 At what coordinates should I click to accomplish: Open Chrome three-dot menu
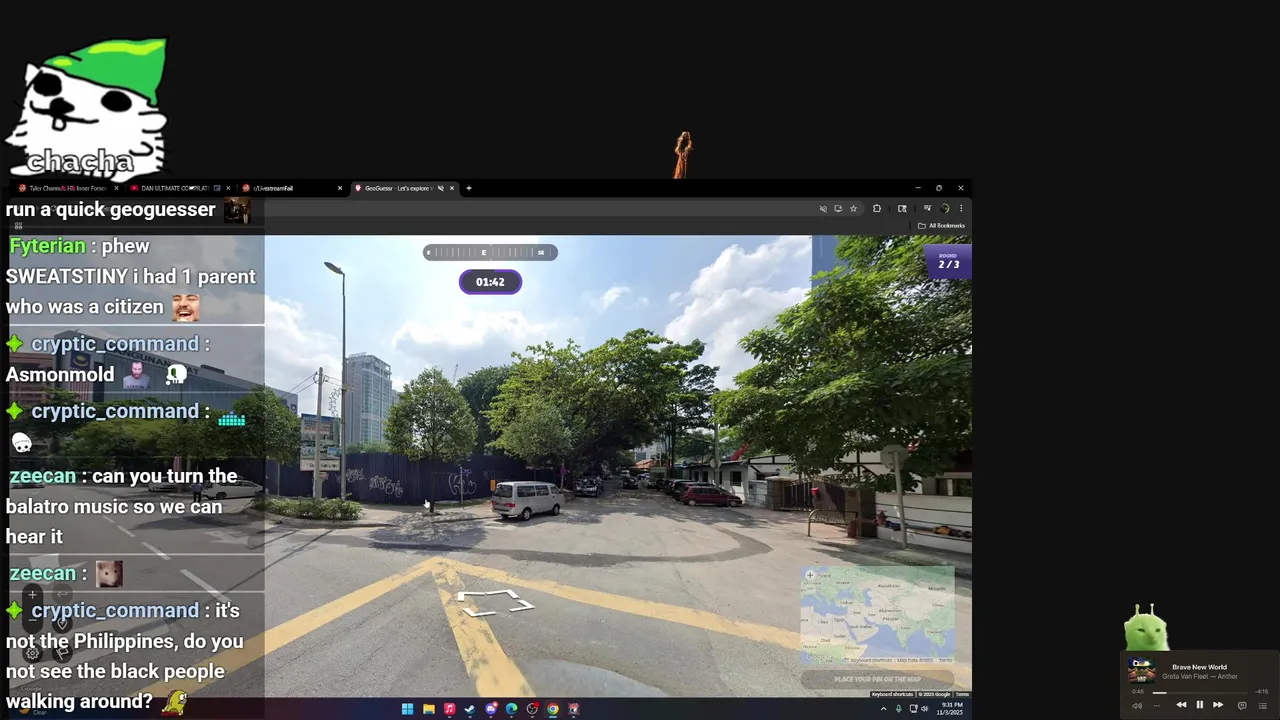[961, 209]
